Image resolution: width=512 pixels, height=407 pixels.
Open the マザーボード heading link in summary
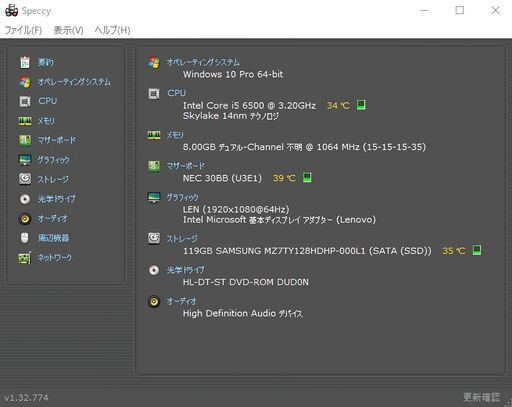pyautogui.click(x=186, y=166)
